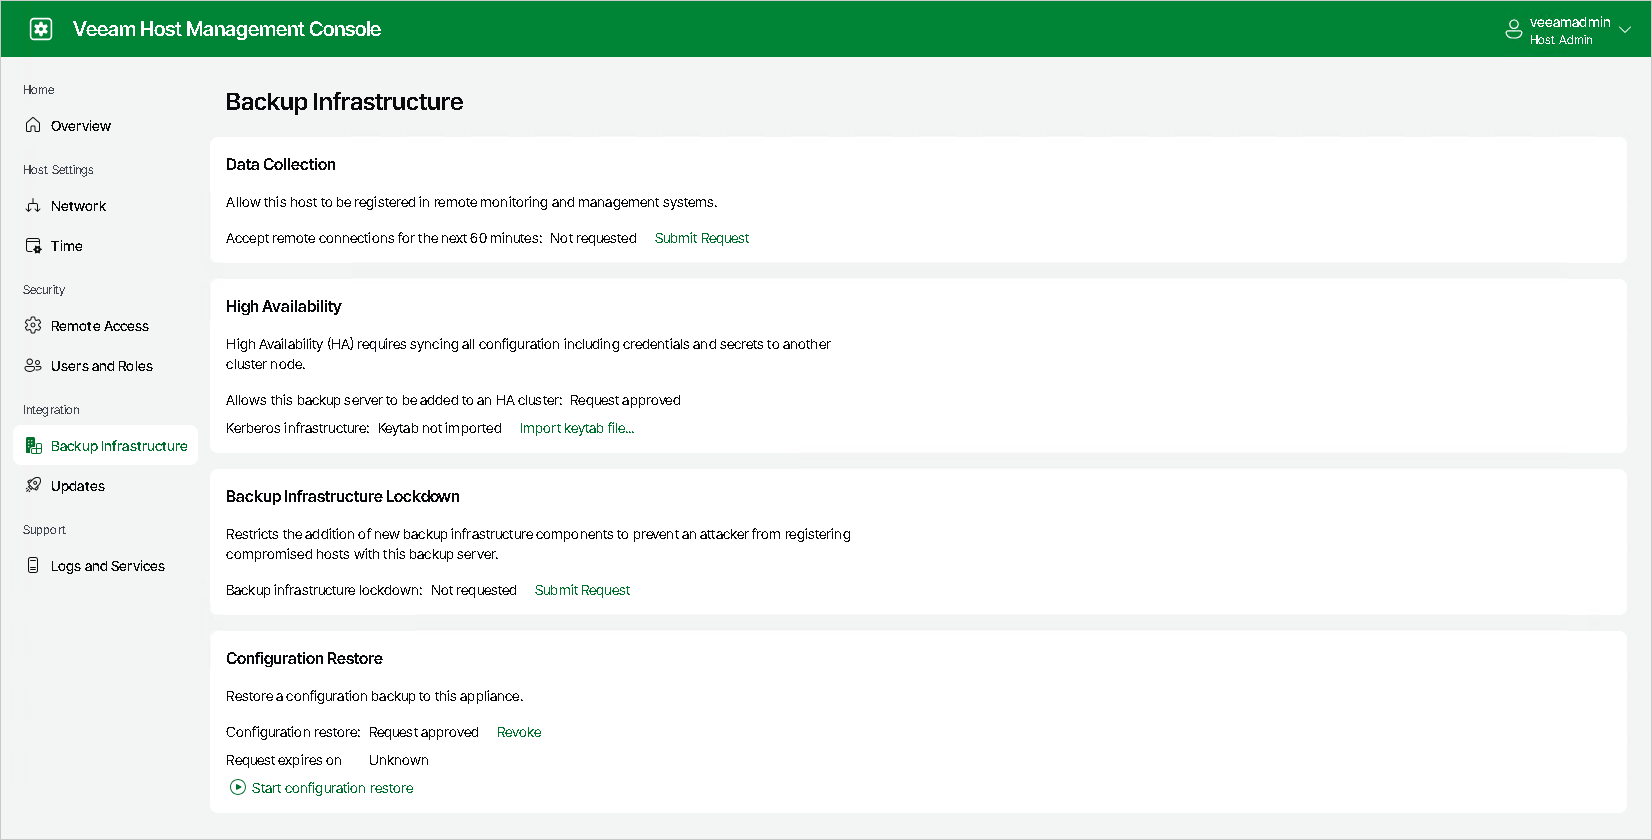This screenshot has width=1652, height=840.
Task: Submit Request for infrastructure lockdown
Action: click(x=582, y=590)
